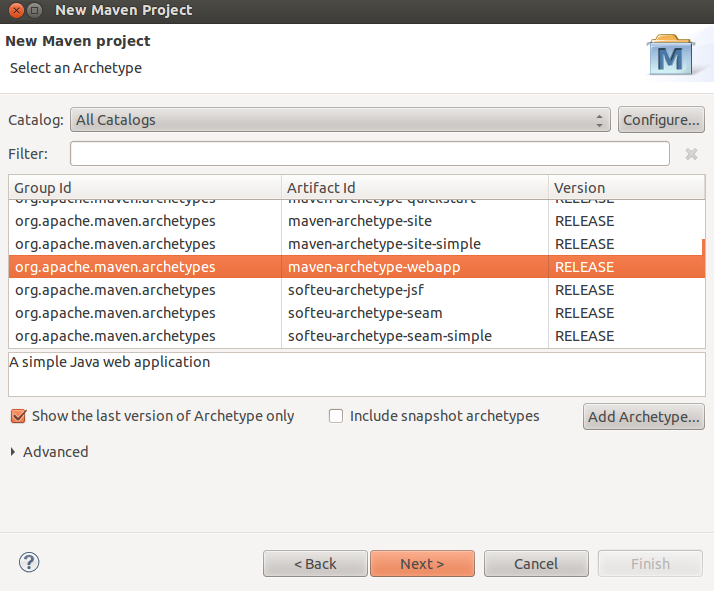Open the Catalog dropdown

[339, 120]
